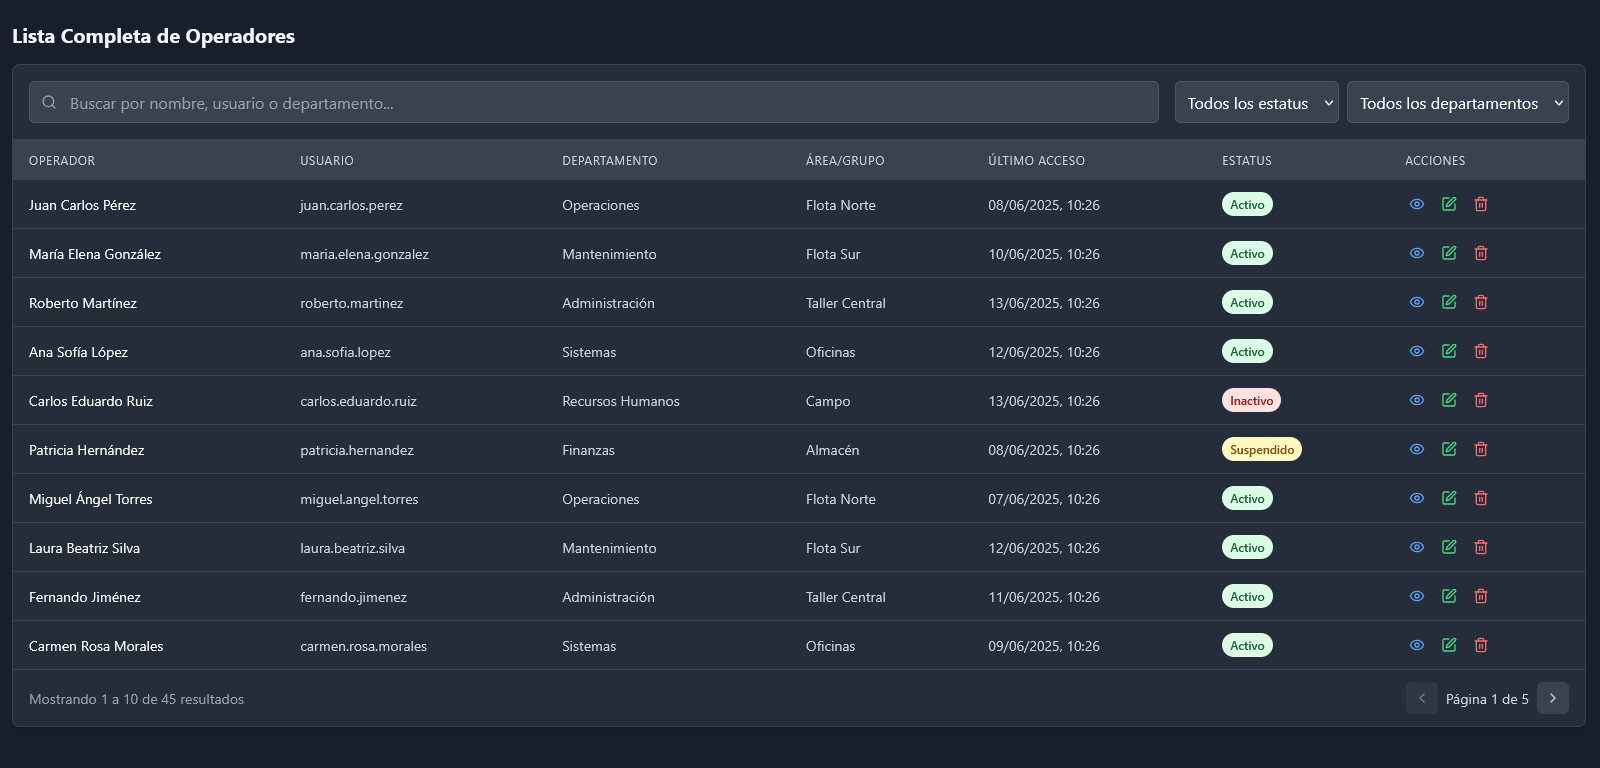Delete operator Roberto Martínez
The image size is (1600, 768).
[x=1481, y=302]
